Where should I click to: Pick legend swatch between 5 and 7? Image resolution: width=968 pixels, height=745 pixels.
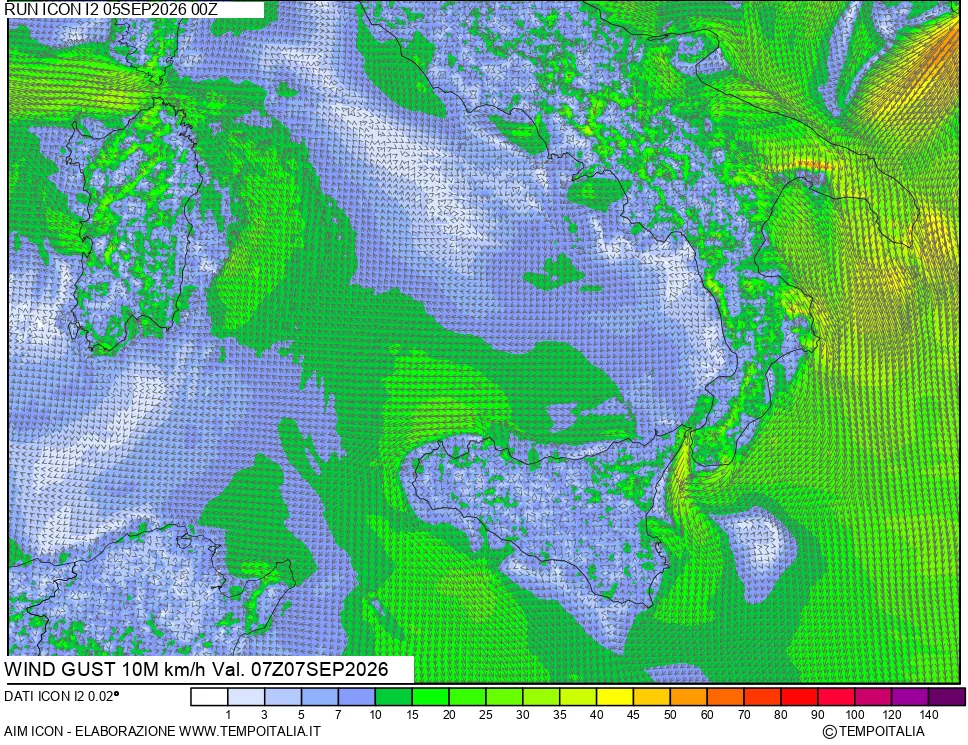click(x=320, y=697)
